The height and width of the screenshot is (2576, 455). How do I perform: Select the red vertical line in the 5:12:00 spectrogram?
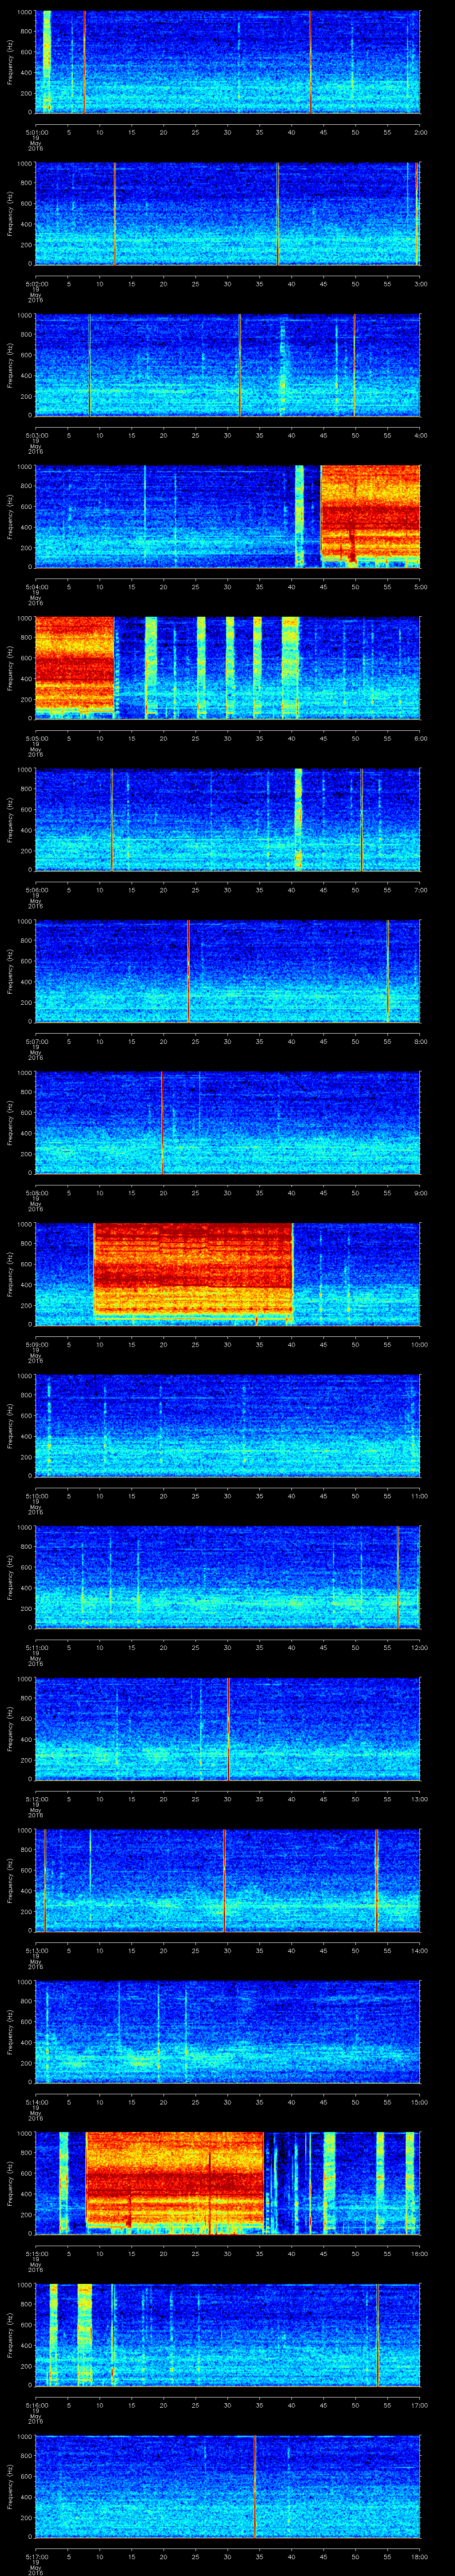(x=229, y=1728)
